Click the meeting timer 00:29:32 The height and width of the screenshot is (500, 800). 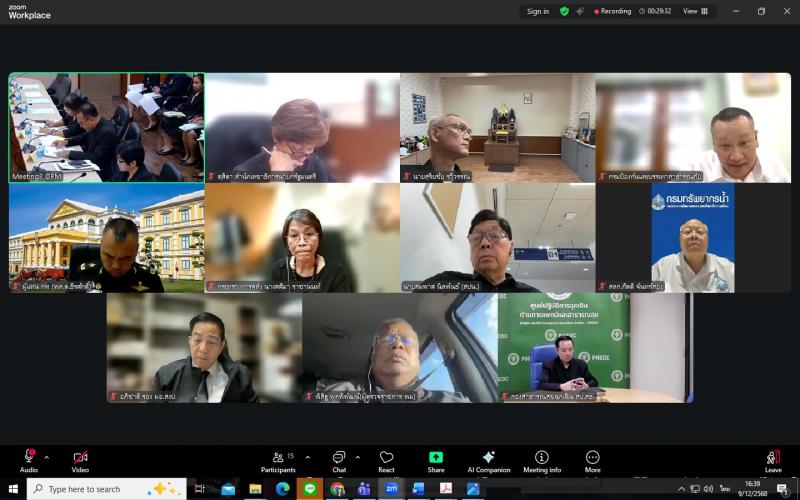click(655, 11)
